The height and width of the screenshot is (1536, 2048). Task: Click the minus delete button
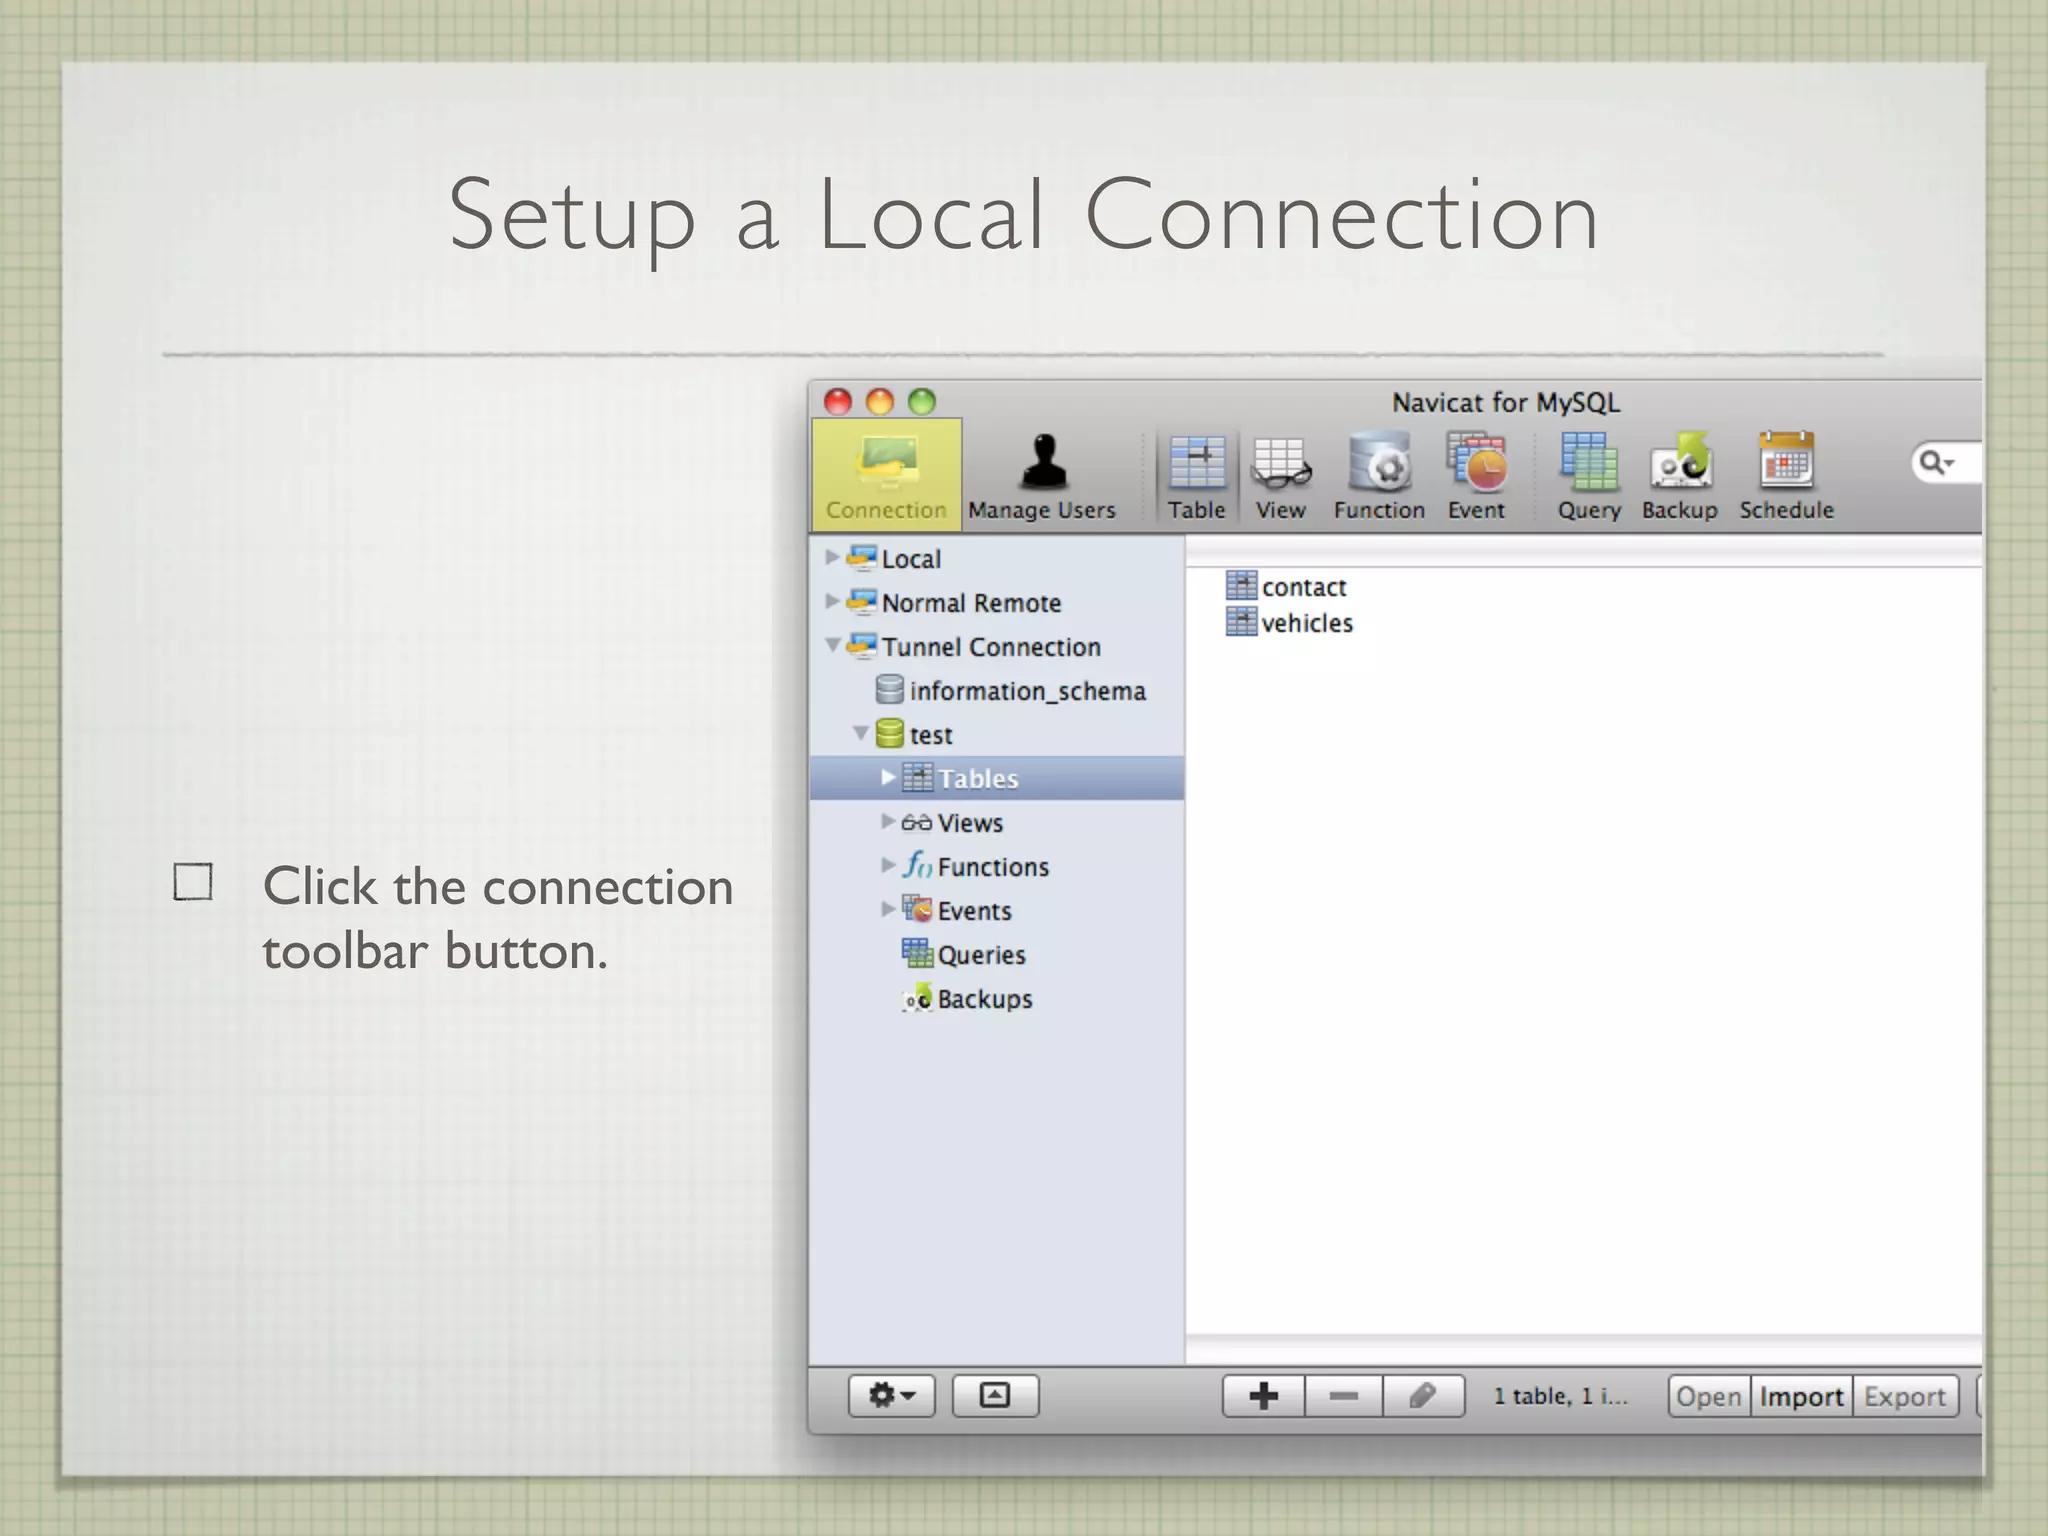[x=1344, y=1395]
